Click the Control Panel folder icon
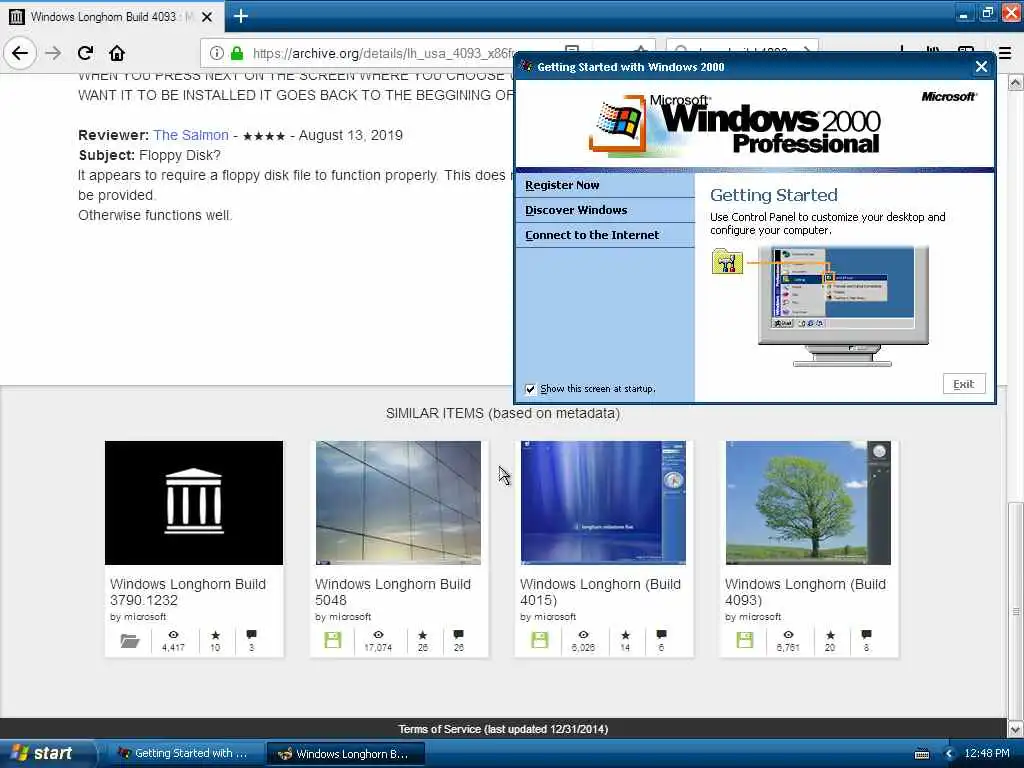 coord(727,262)
